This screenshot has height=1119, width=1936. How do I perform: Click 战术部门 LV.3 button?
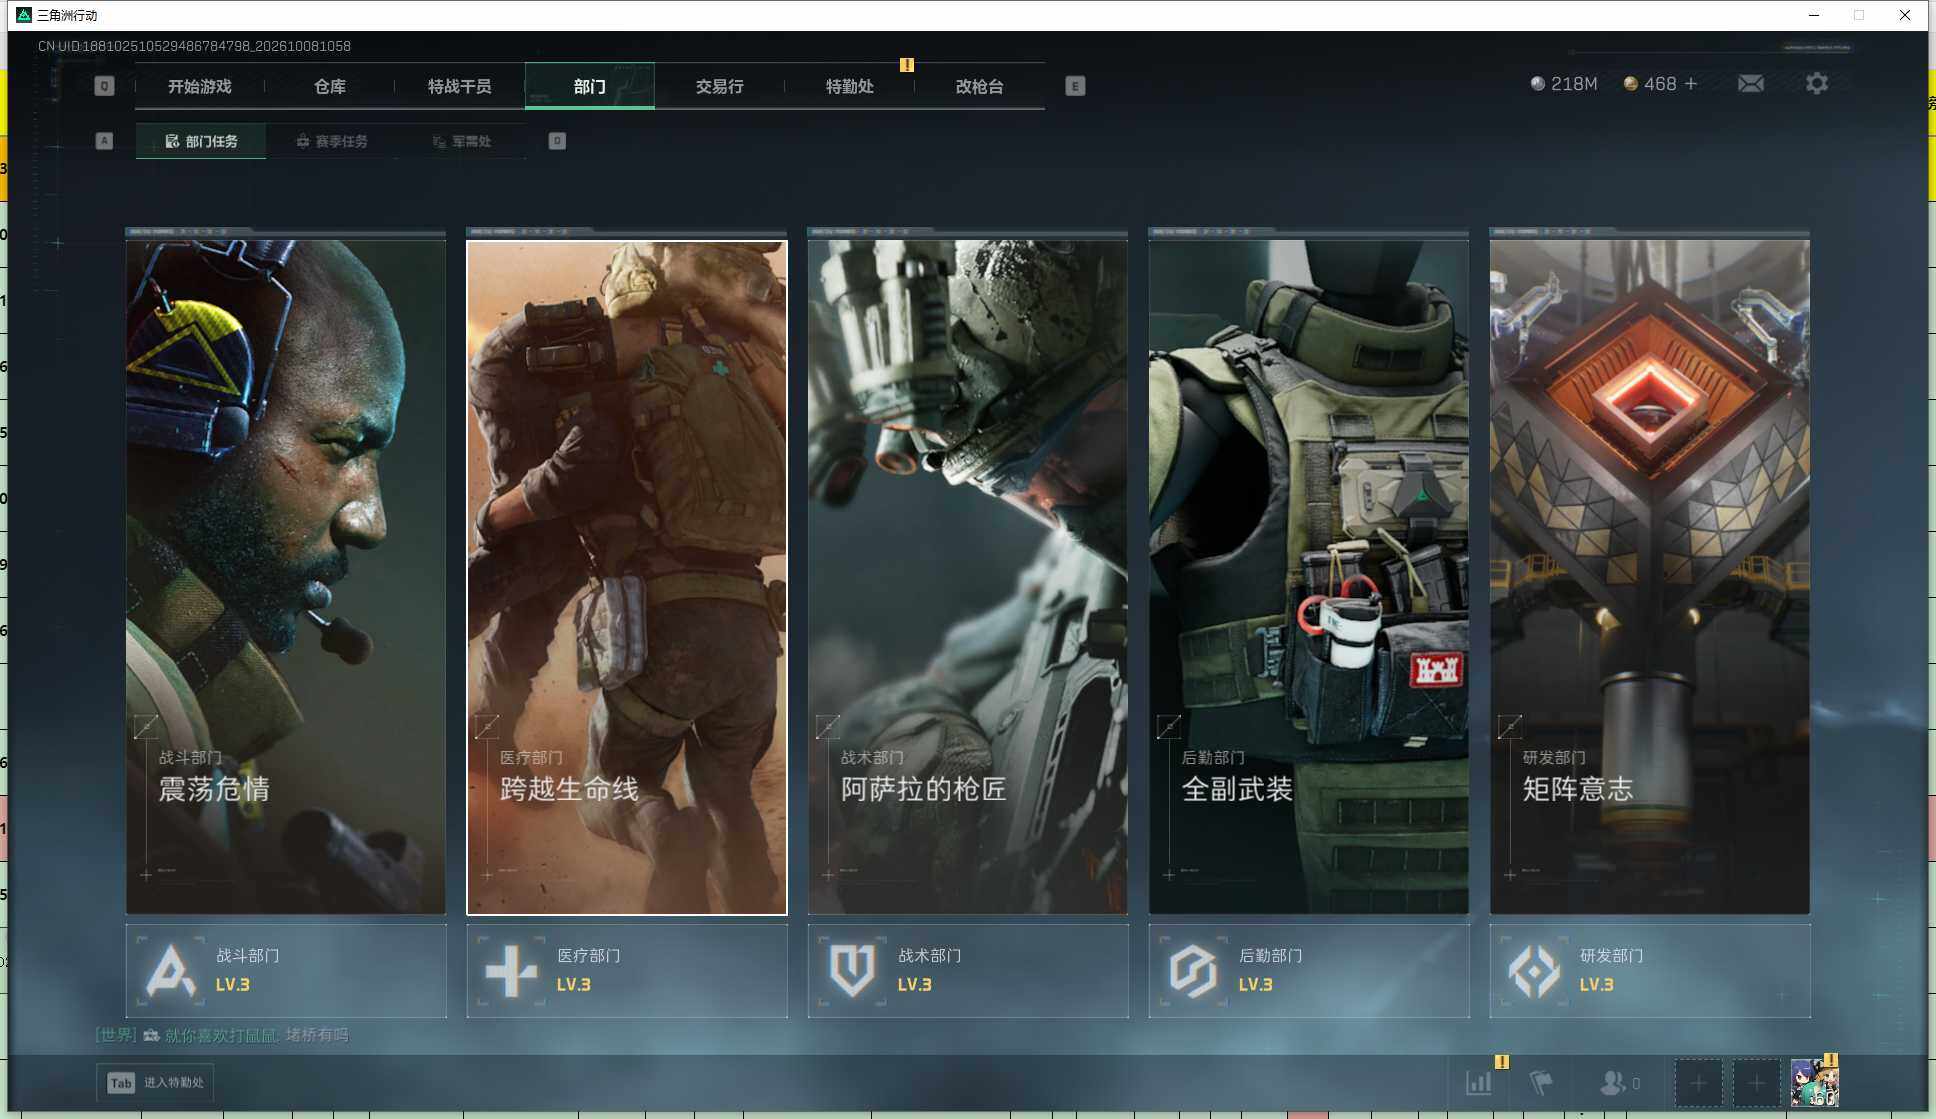coord(968,971)
